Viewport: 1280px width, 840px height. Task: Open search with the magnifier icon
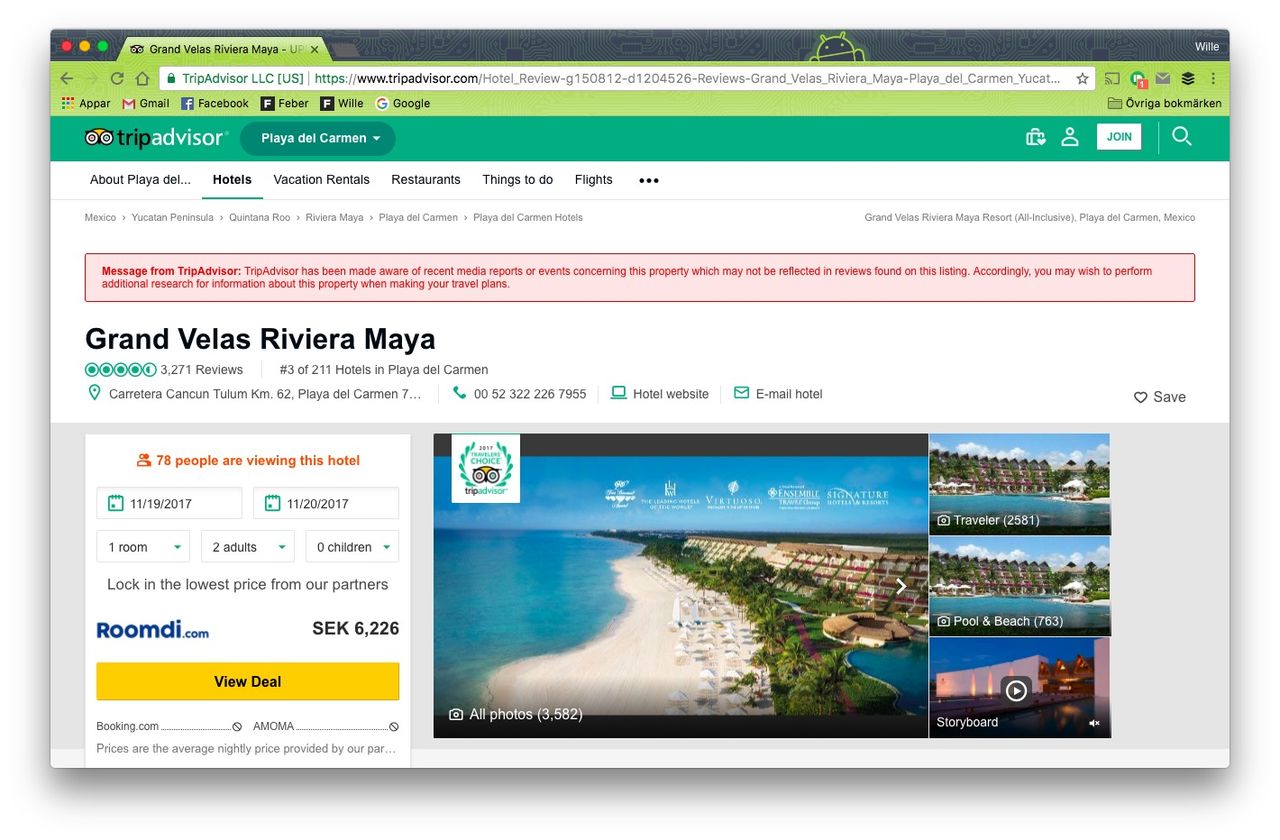(1182, 136)
